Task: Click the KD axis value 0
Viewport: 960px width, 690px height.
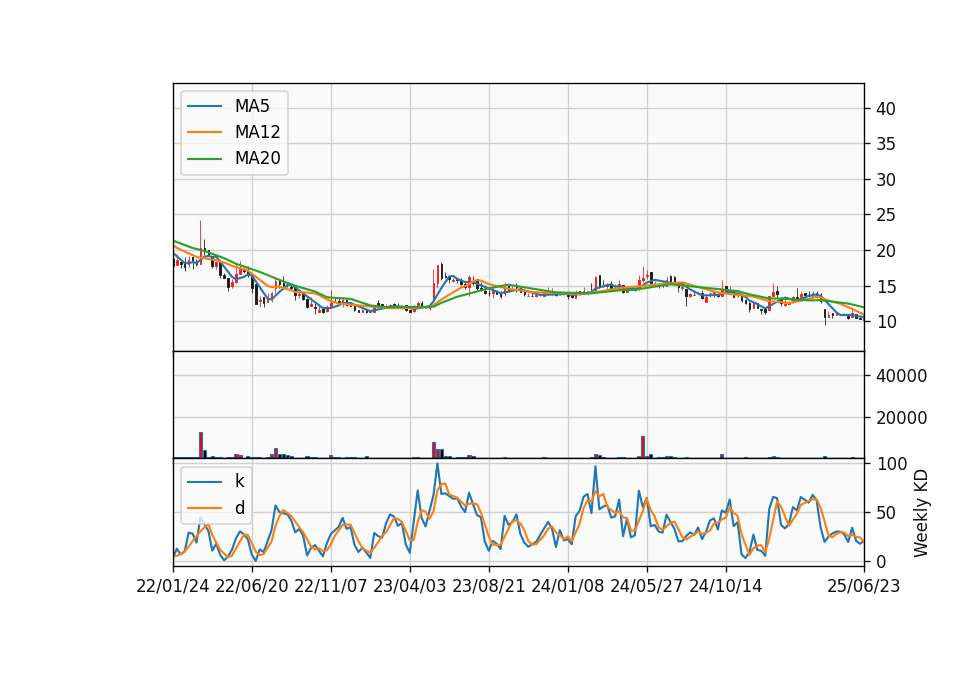Action: pos(881,561)
